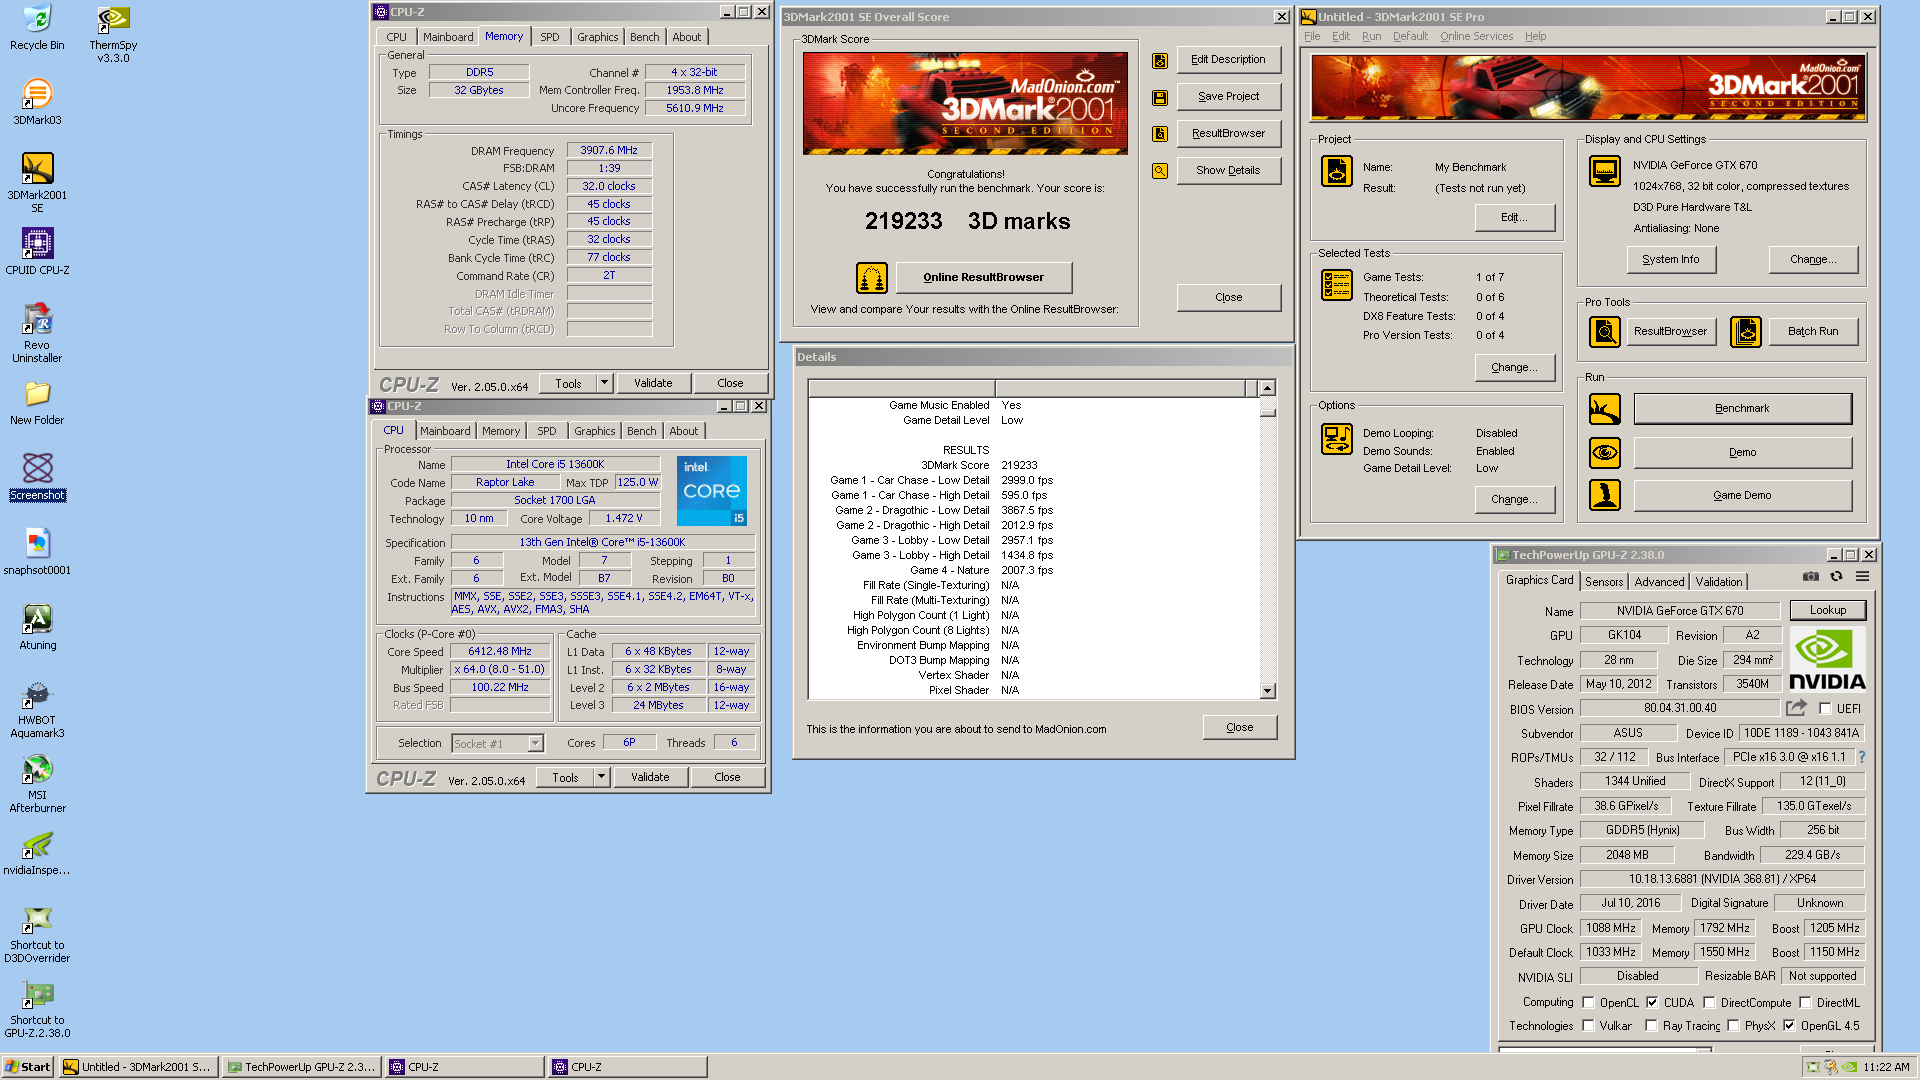Switch to SPD tab in upper CPU-Z window
The image size is (1920, 1080).
pos(550,37)
